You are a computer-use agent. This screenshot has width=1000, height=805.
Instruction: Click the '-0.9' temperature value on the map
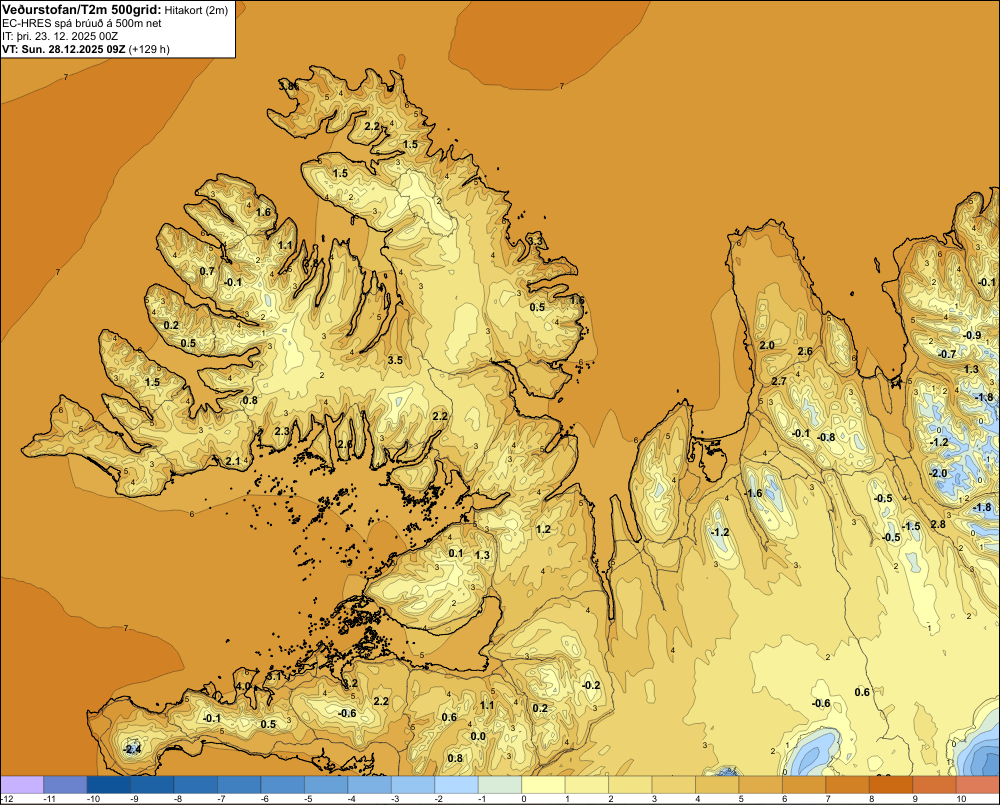tap(972, 336)
